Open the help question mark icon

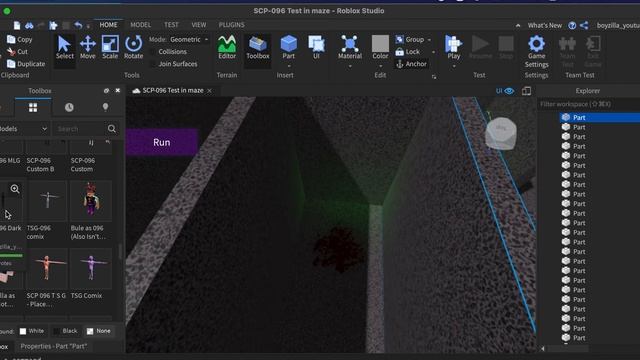[572, 25]
